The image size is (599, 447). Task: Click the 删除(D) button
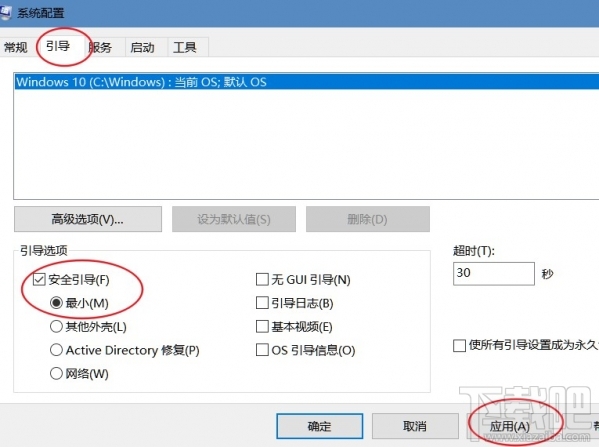coord(367,219)
